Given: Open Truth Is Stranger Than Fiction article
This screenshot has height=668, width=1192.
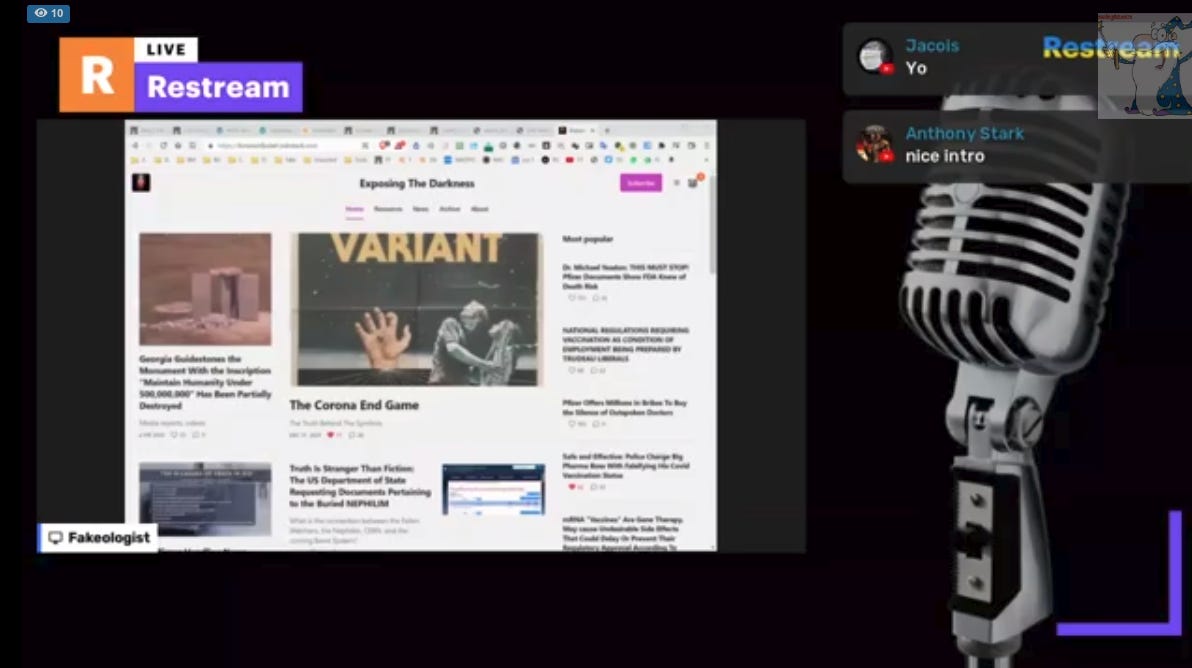Looking at the screenshot, I should tap(360, 486).
